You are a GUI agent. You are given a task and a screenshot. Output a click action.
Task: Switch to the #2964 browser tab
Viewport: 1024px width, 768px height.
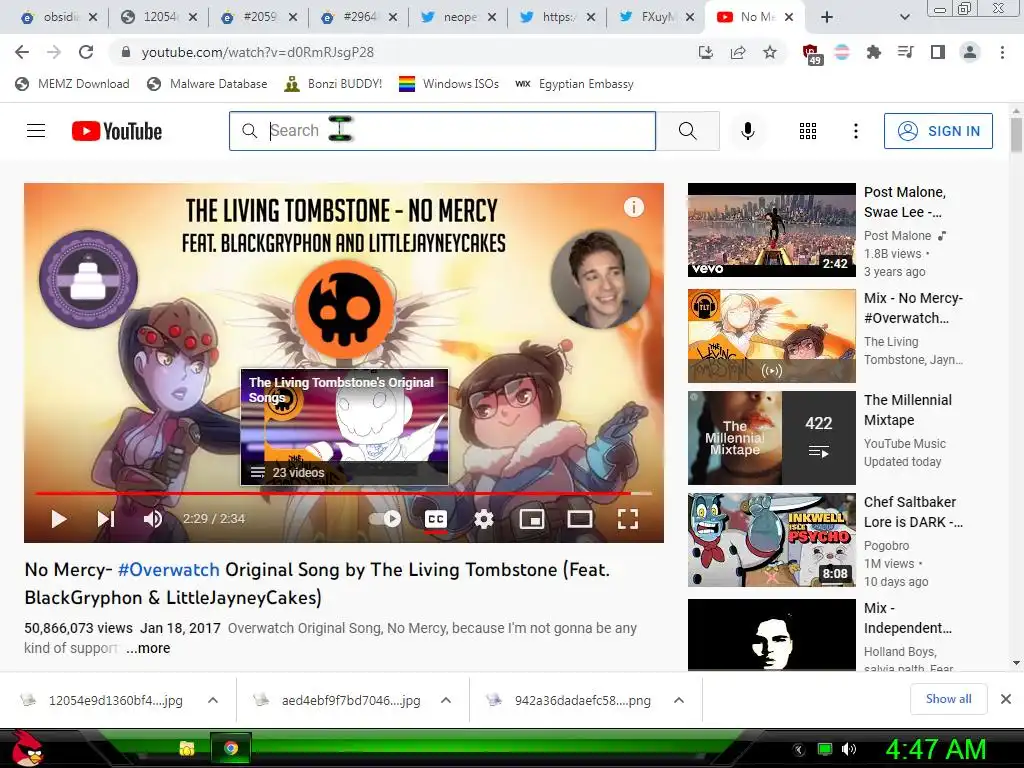point(359,17)
